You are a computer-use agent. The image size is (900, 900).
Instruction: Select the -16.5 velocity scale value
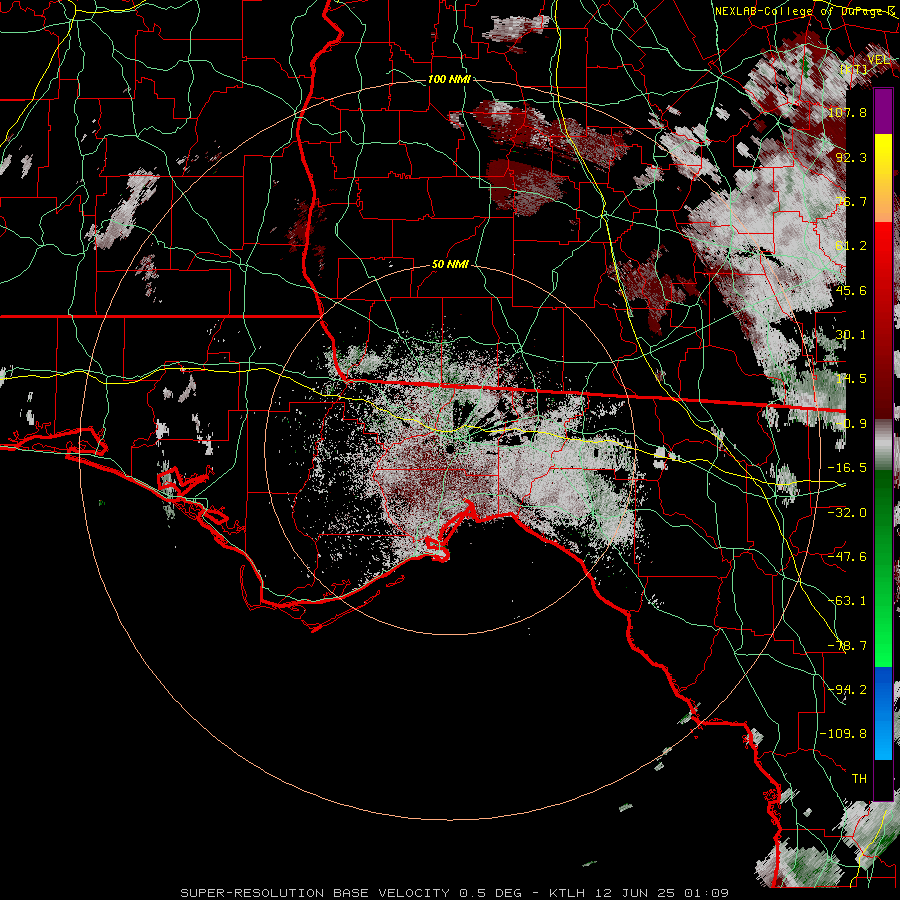(847, 468)
